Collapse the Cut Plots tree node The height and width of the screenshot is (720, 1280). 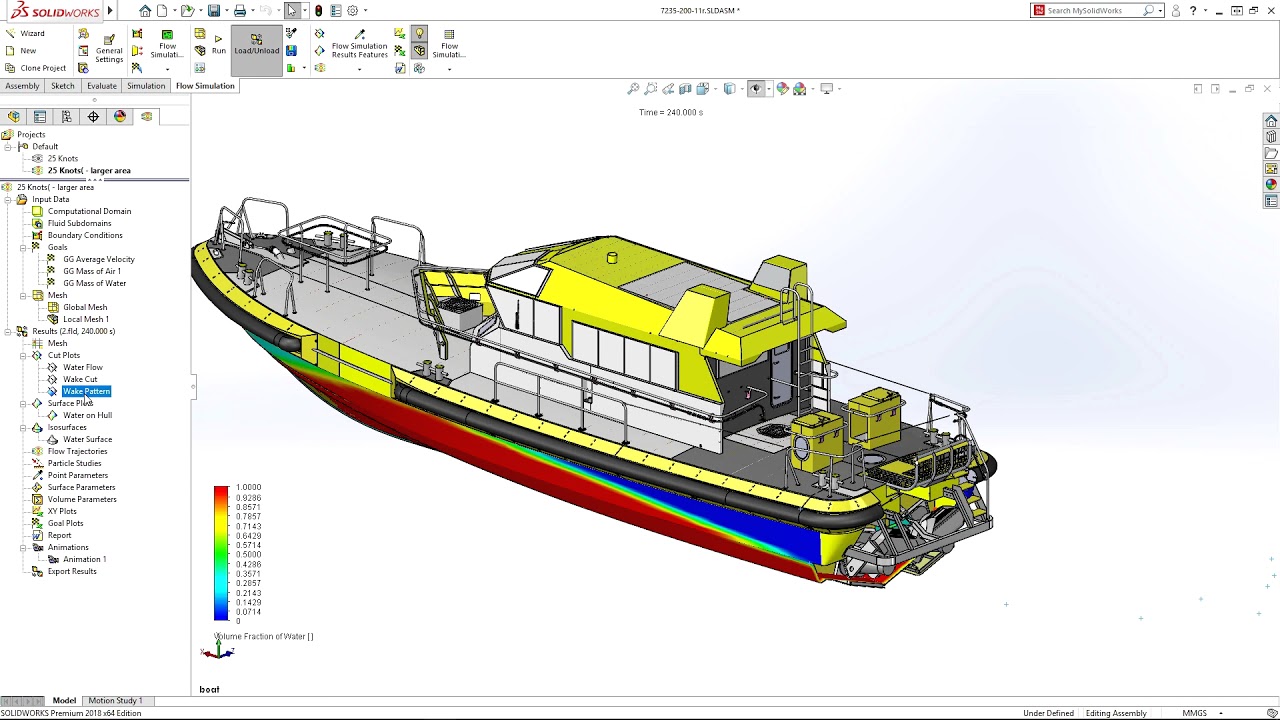coord(23,355)
